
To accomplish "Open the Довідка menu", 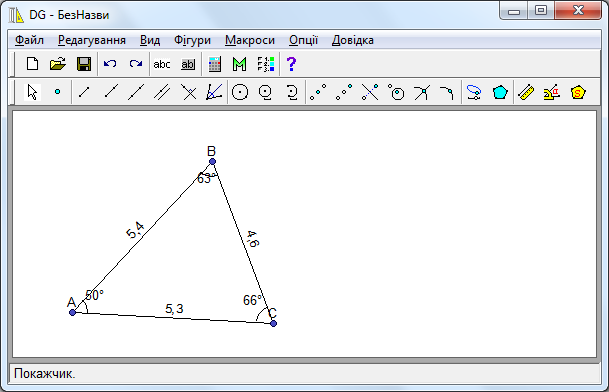I will [353, 40].
